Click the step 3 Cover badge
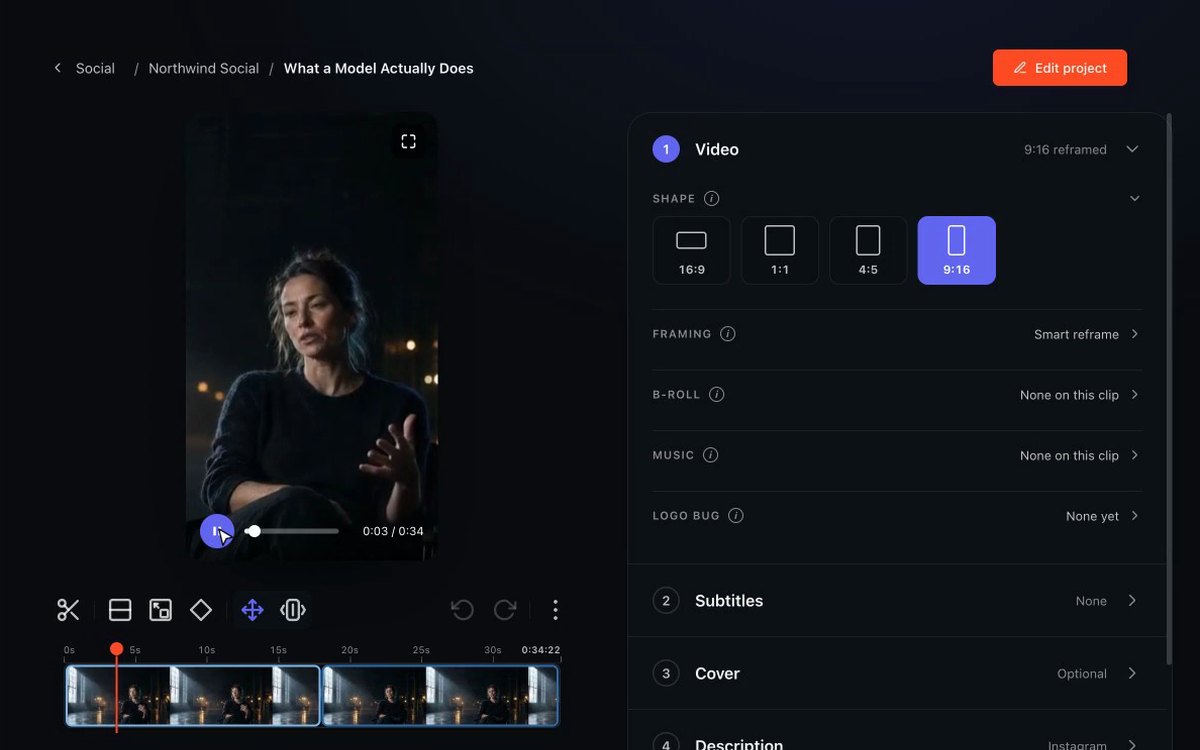The width and height of the screenshot is (1200, 750). coord(666,673)
